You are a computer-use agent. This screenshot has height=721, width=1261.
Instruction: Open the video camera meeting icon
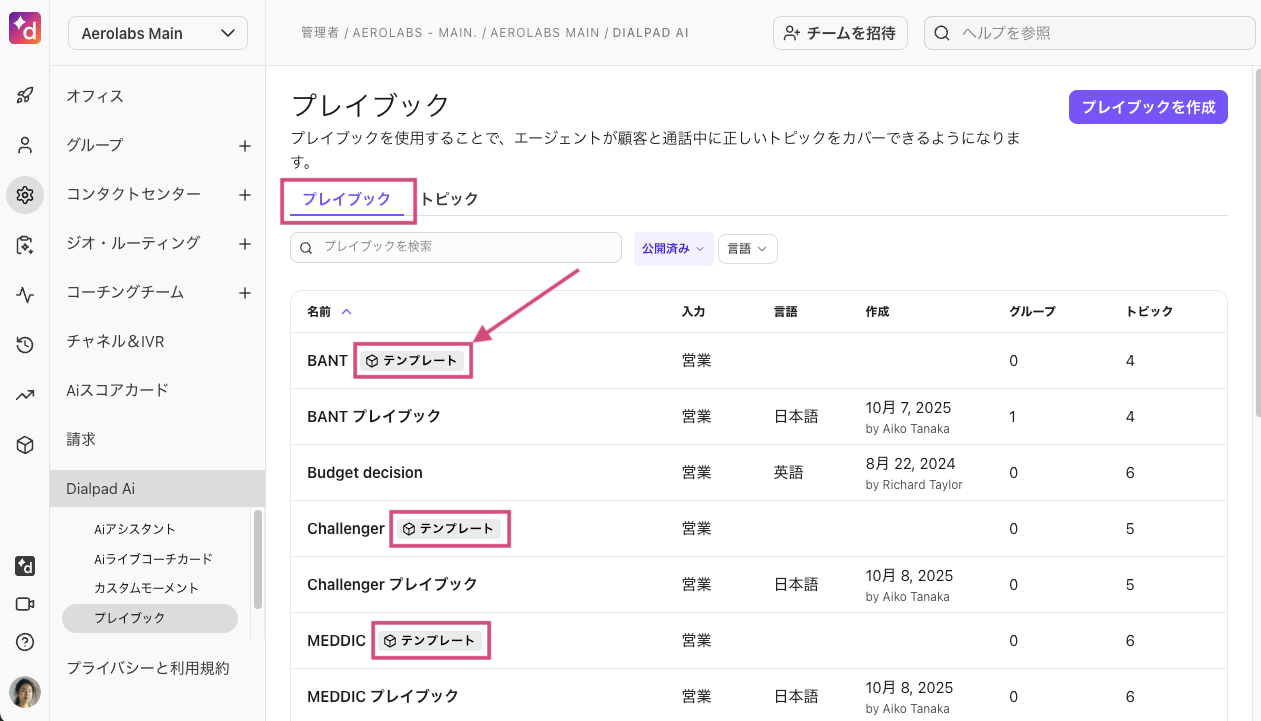coord(25,604)
